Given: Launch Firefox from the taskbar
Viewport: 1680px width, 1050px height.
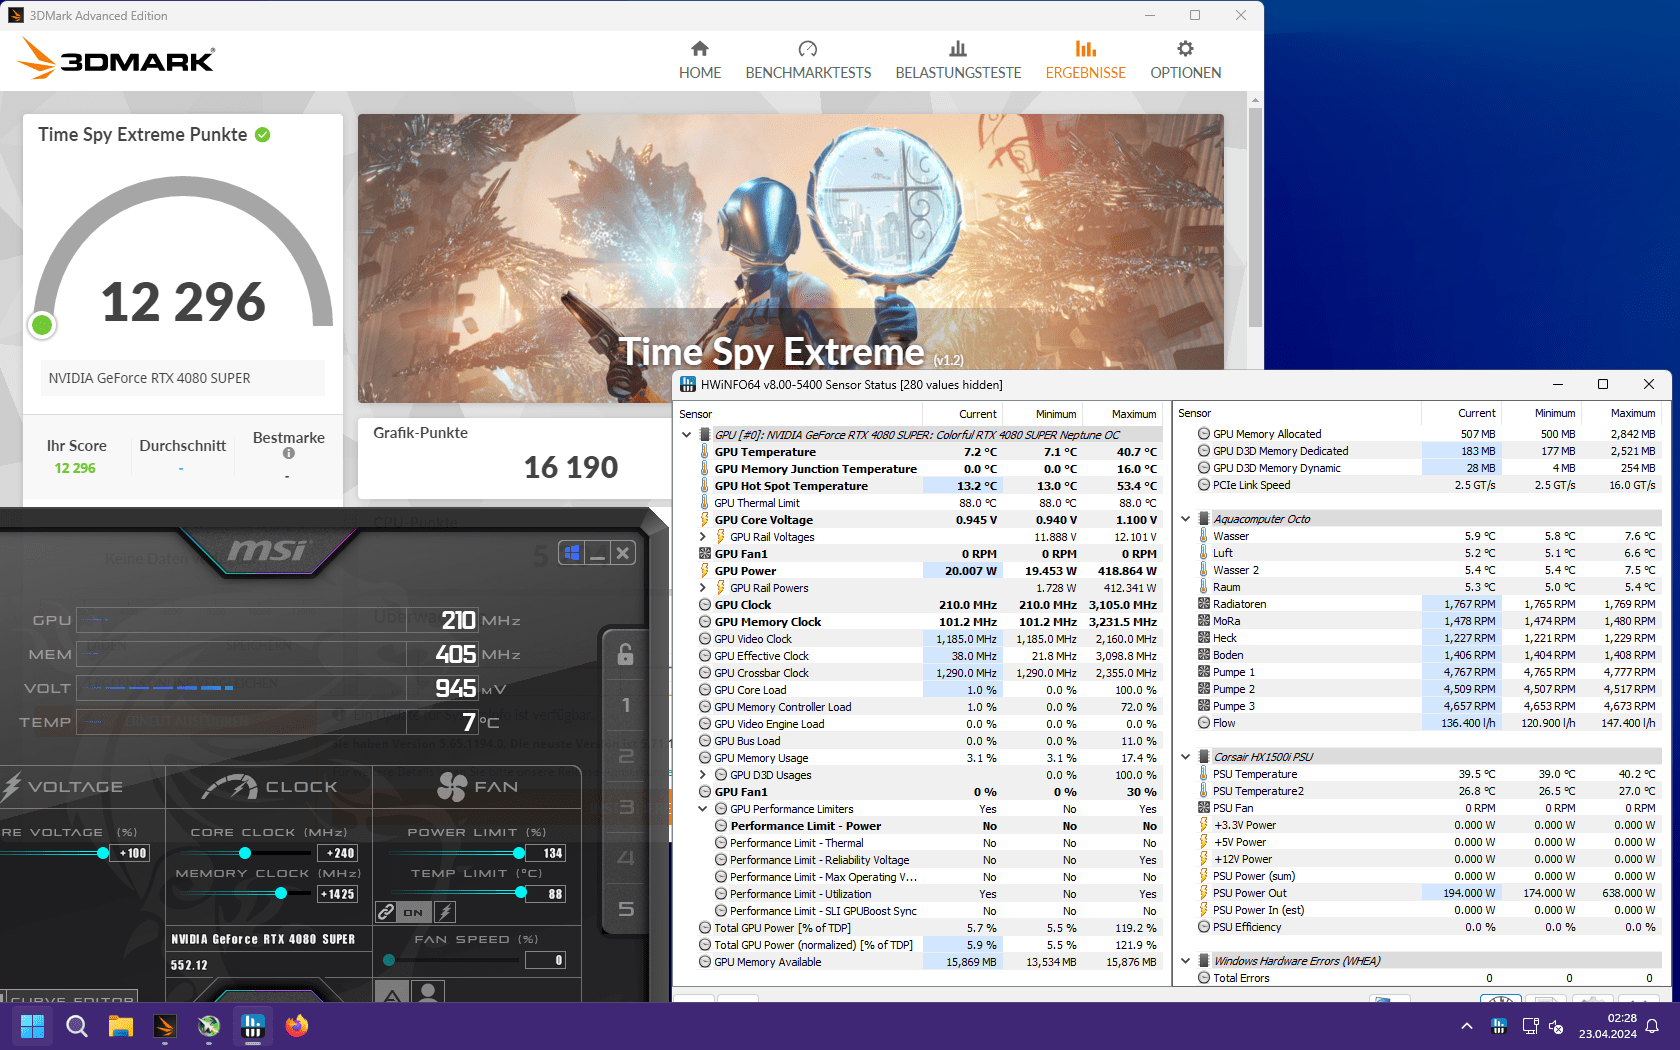Looking at the screenshot, I should pyautogui.click(x=297, y=1026).
